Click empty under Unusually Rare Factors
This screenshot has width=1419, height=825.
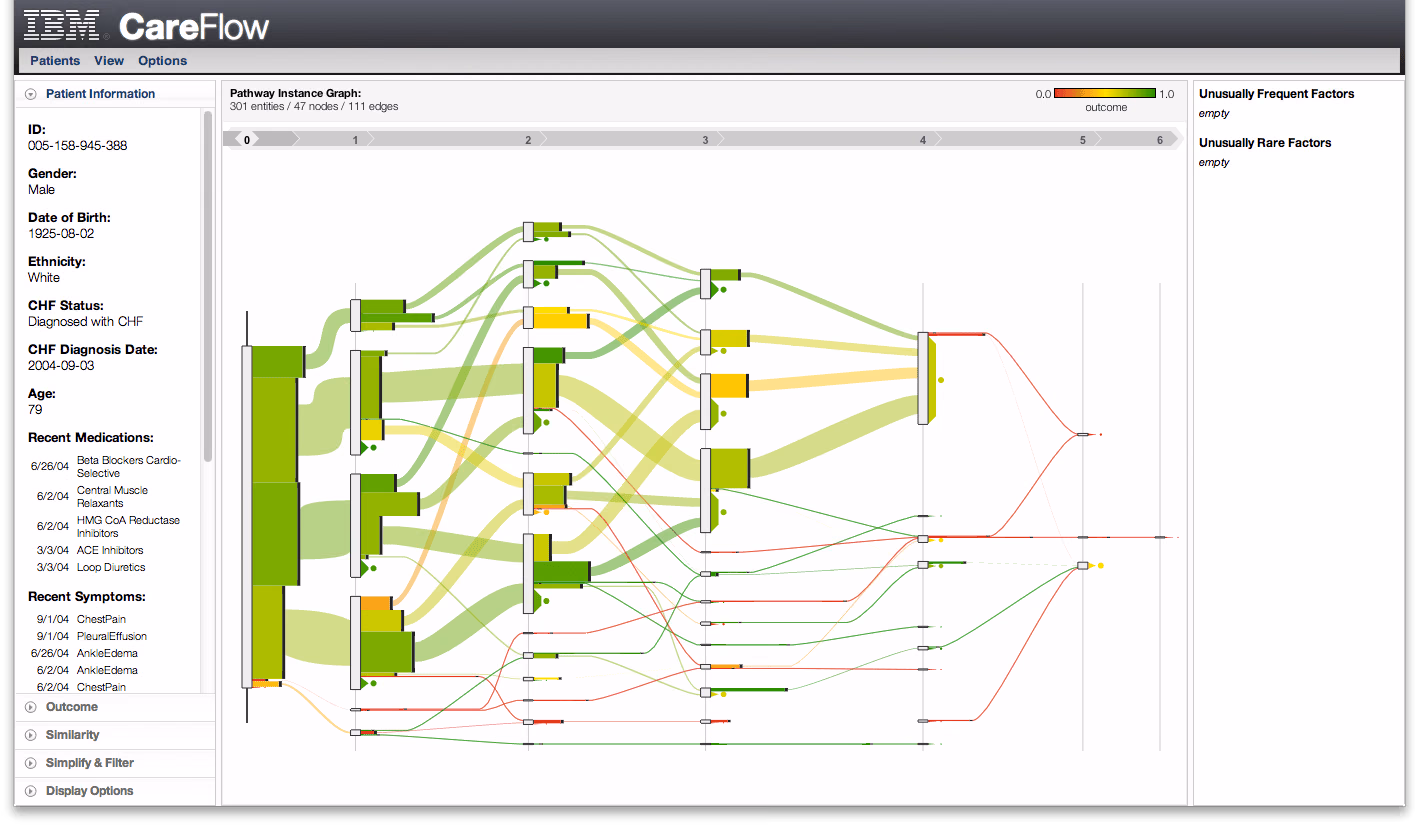pyautogui.click(x=1214, y=163)
